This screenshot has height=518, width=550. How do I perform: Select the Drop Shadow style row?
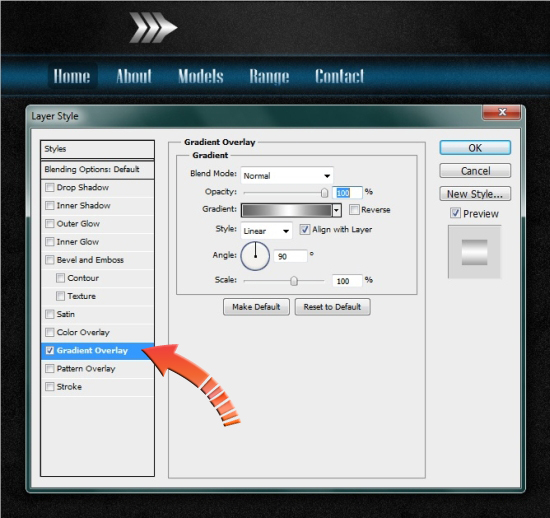point(98,188)
